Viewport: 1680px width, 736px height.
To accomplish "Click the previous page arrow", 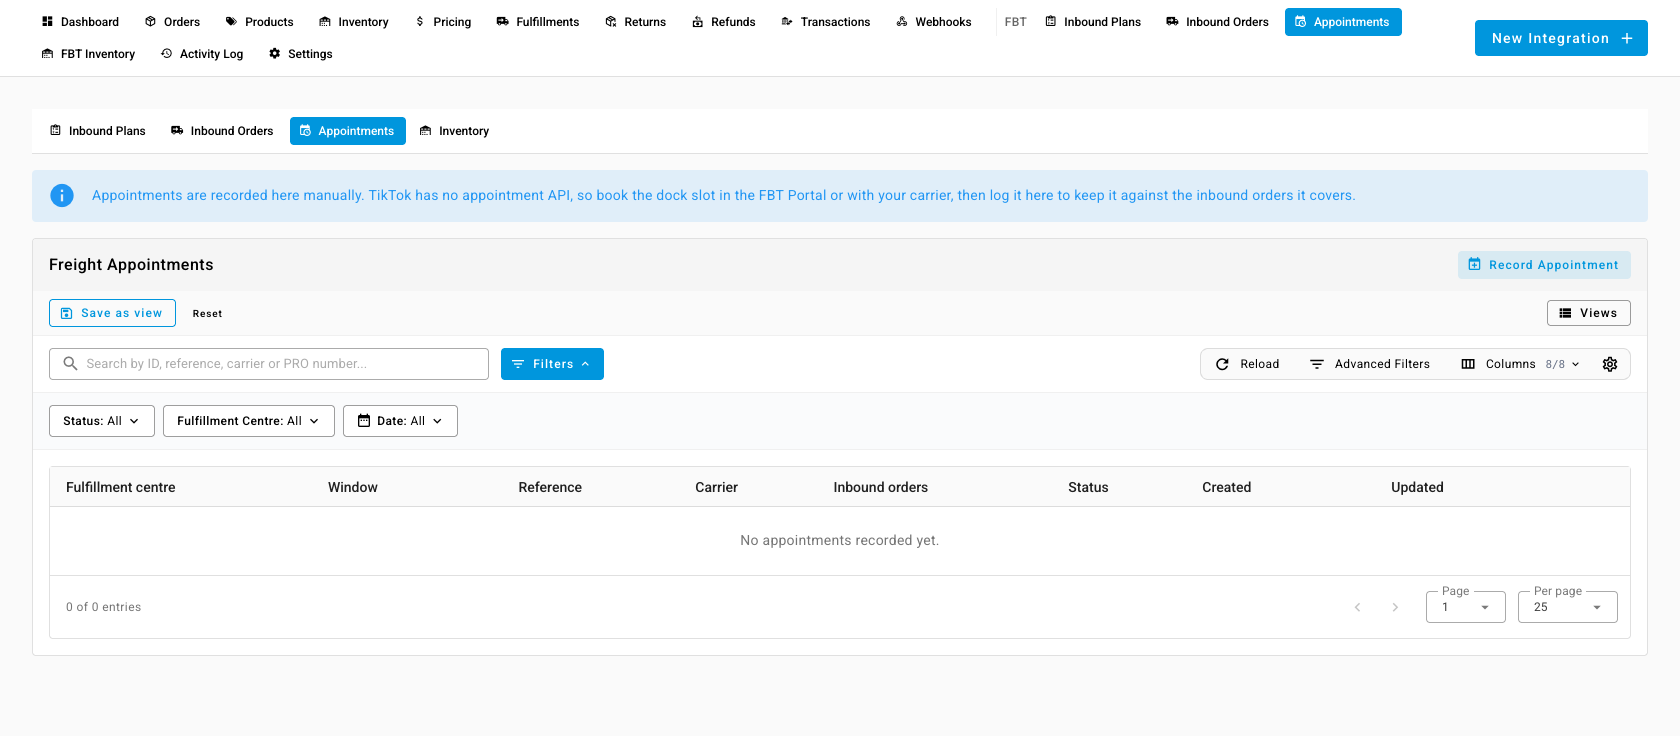I will [x=1357, y=607].
